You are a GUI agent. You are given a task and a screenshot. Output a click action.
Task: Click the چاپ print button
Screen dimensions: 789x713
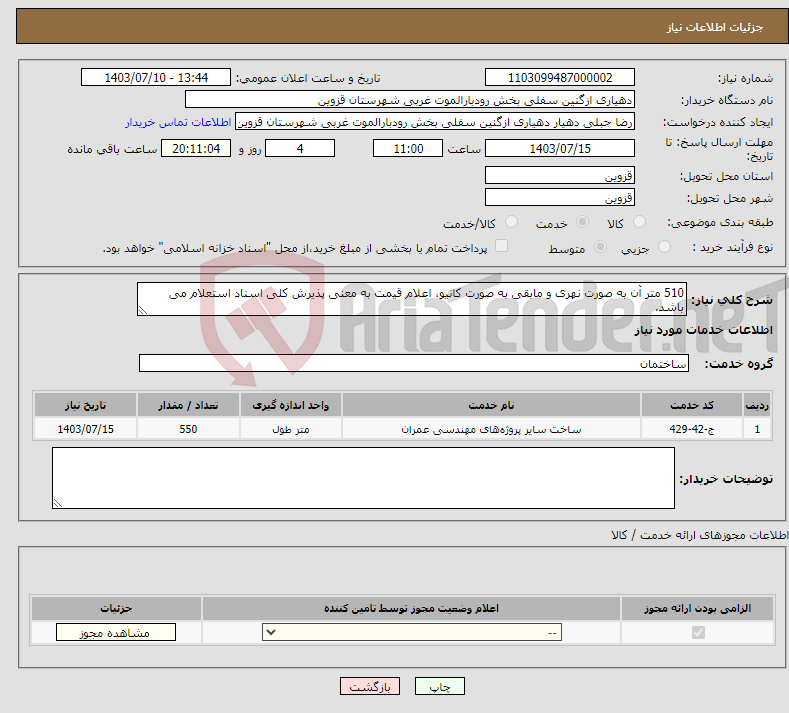tap(440, 686)
